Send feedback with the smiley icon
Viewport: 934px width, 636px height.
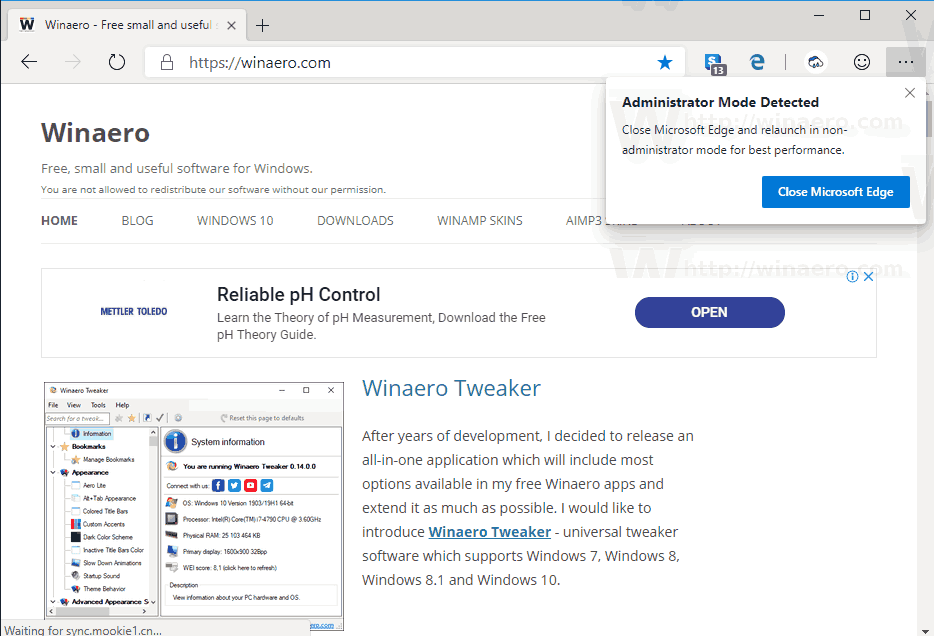(x=861, y=62)
